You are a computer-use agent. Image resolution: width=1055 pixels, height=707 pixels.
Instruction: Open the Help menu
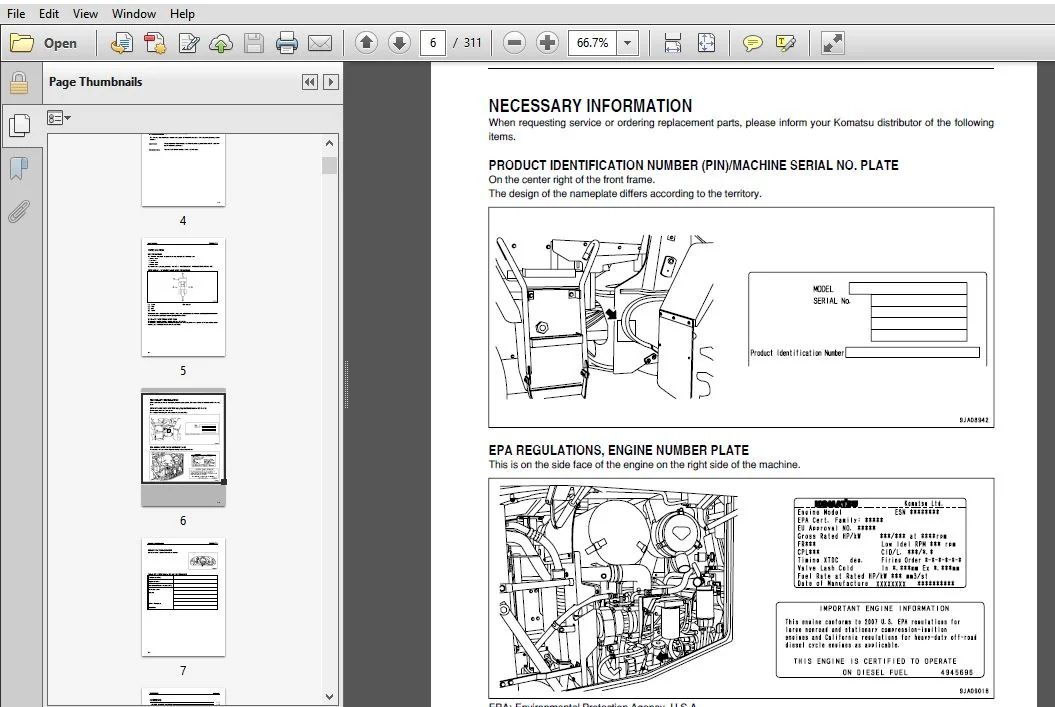tap(182, 13)
